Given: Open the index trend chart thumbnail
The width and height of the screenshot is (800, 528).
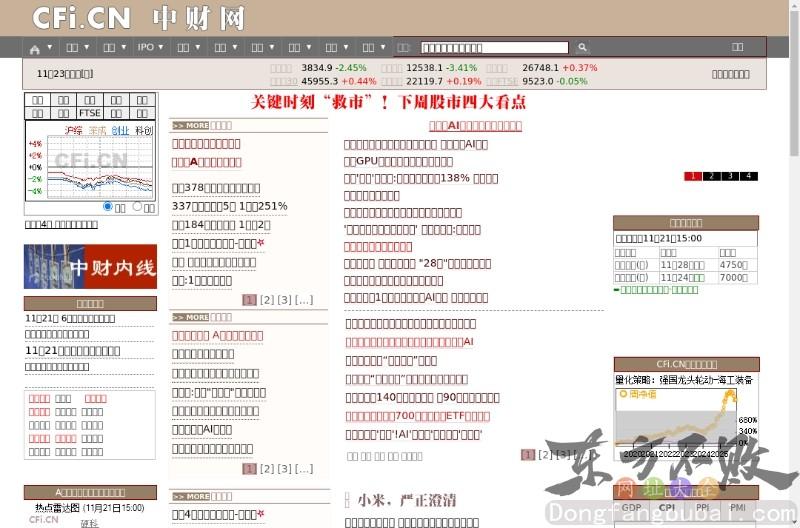Looking at the screenshot, I should [90, 162].
